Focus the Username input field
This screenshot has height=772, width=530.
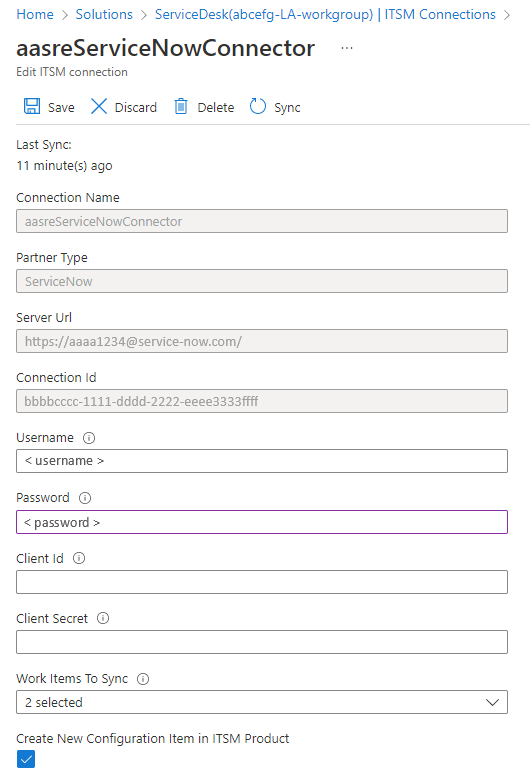[262, 461]
